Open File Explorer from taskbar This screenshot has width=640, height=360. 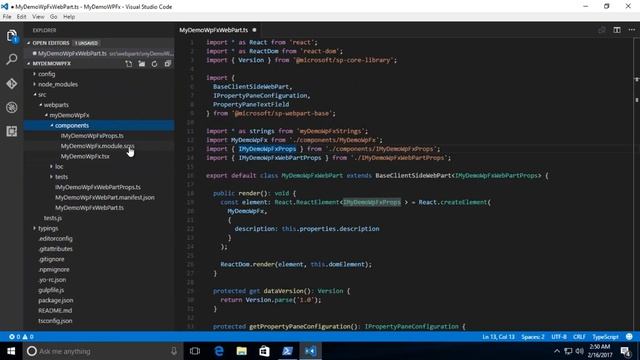click(x=242, y=351)
